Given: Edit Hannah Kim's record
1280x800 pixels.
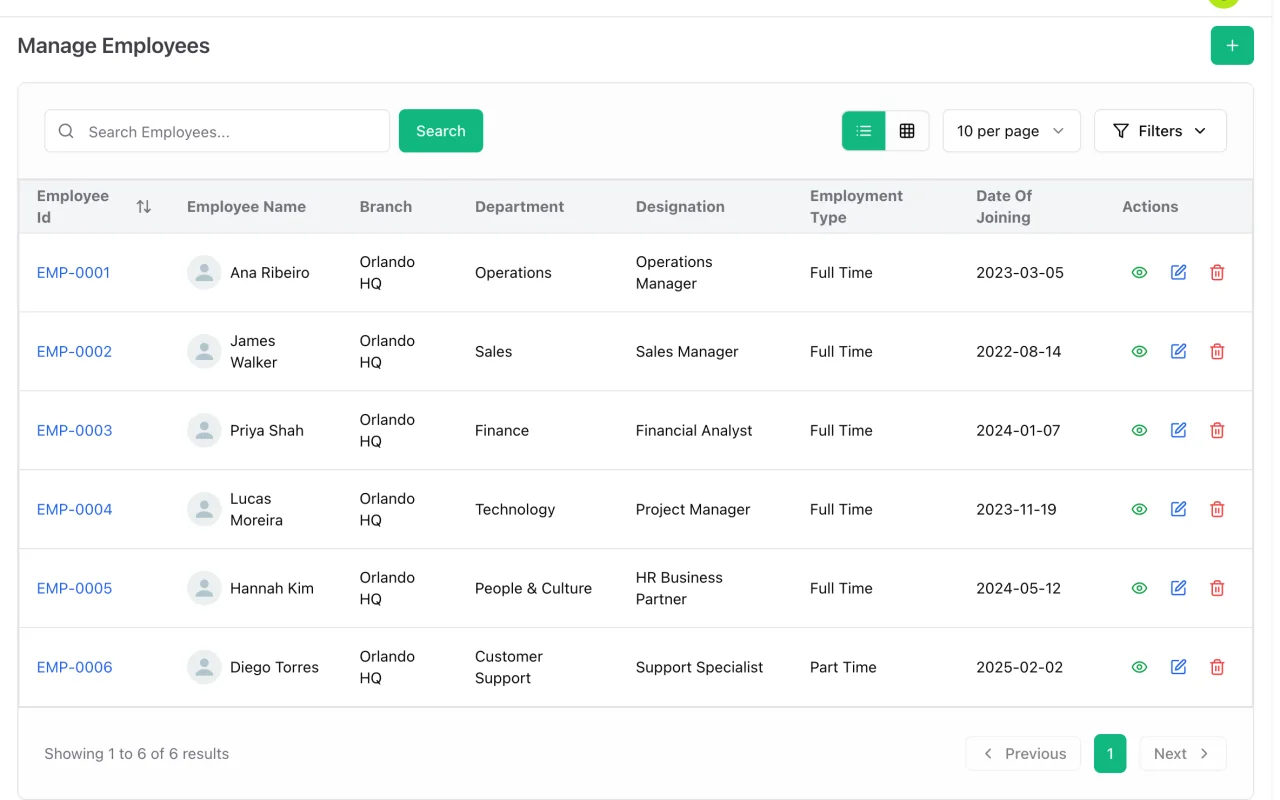Looking at the screenshot, I should tap(1178, 588).
